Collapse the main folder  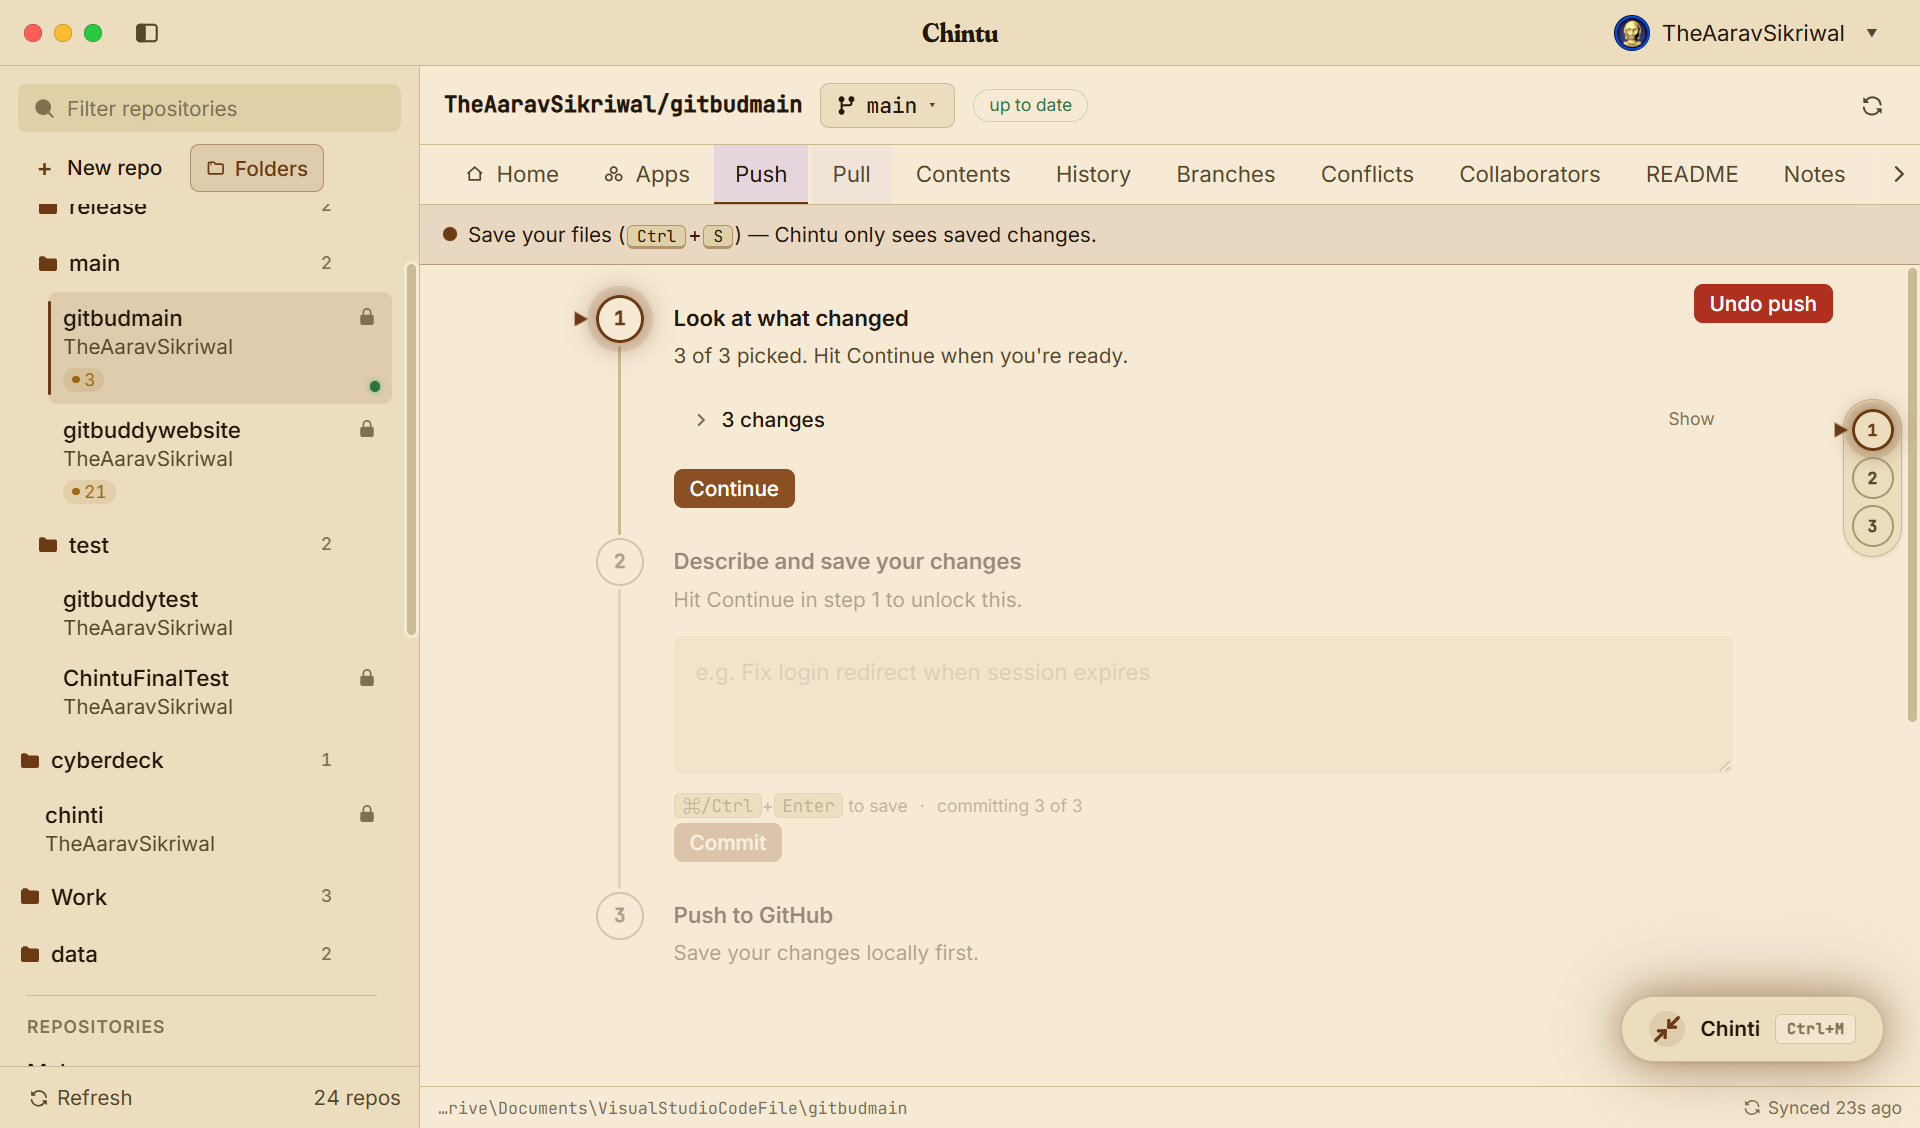click(185, 263)
